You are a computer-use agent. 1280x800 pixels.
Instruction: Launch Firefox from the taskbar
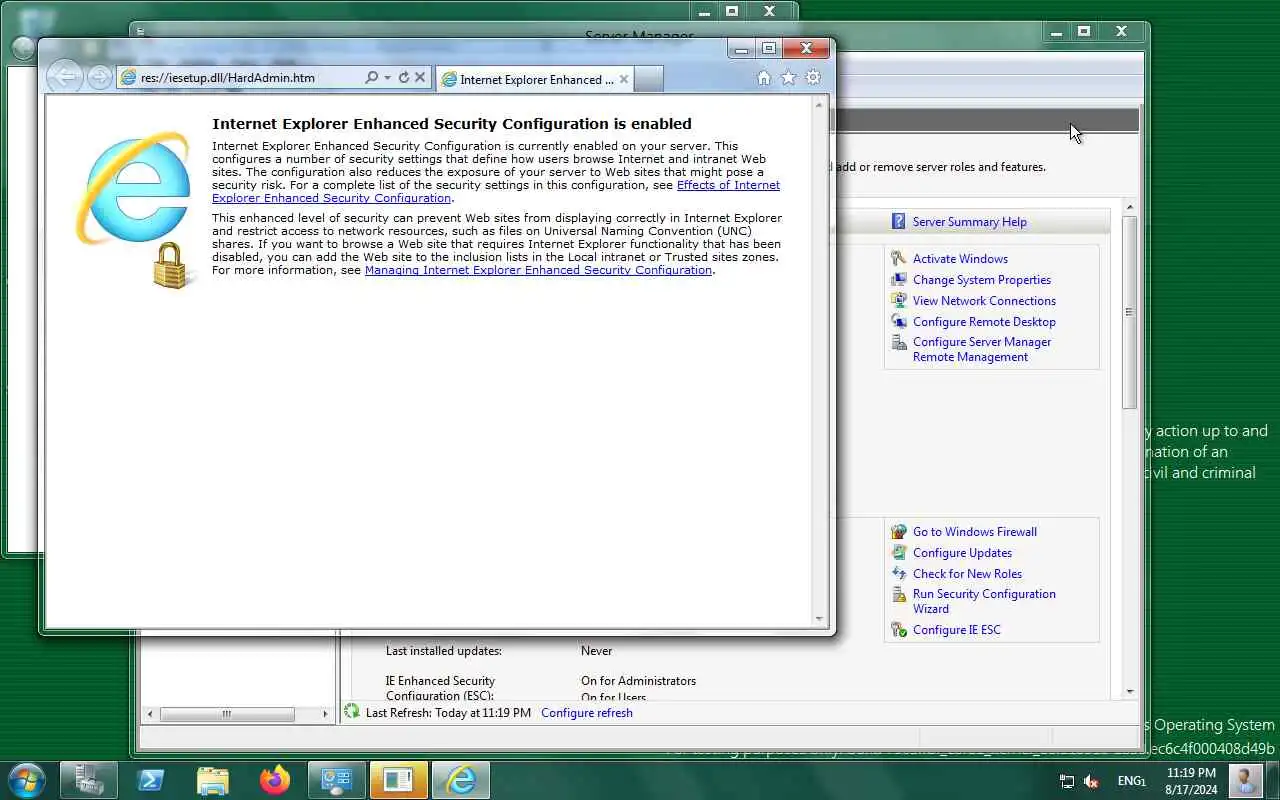point(274,780)
